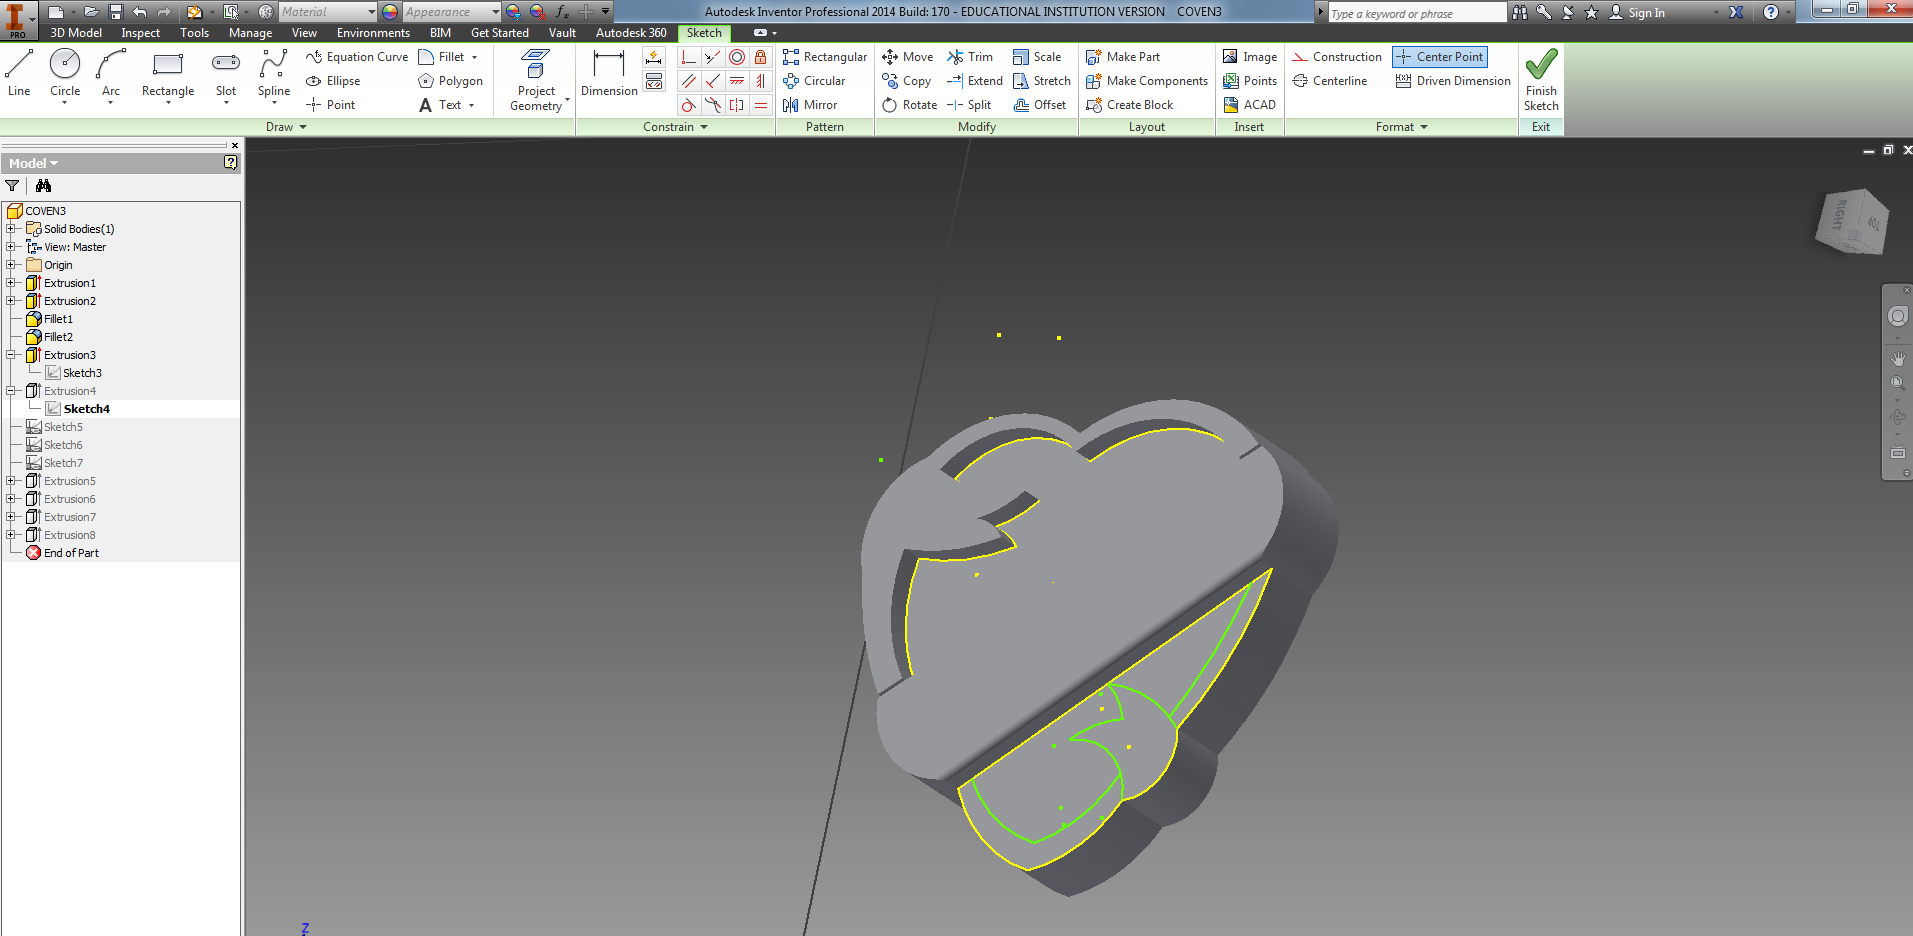Choose the Offset tool

[1040, 105]
